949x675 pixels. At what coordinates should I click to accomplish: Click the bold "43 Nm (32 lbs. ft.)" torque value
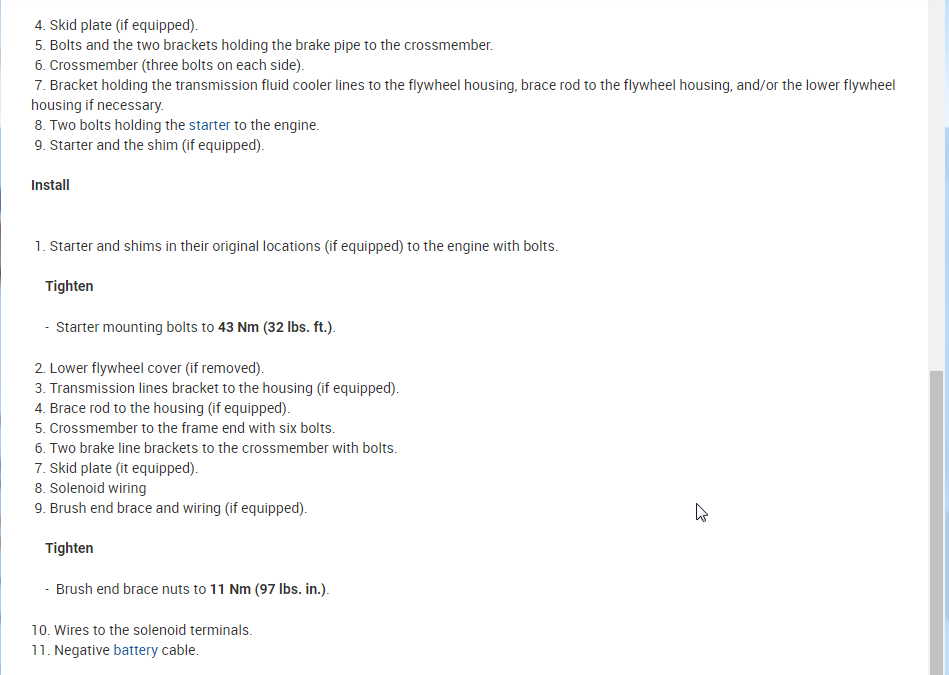click(275, 327)
